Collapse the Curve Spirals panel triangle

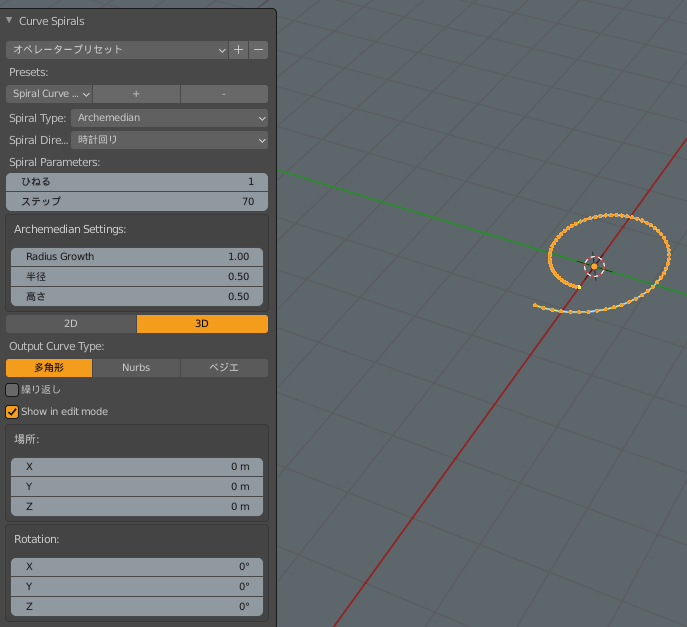point(9,21)
